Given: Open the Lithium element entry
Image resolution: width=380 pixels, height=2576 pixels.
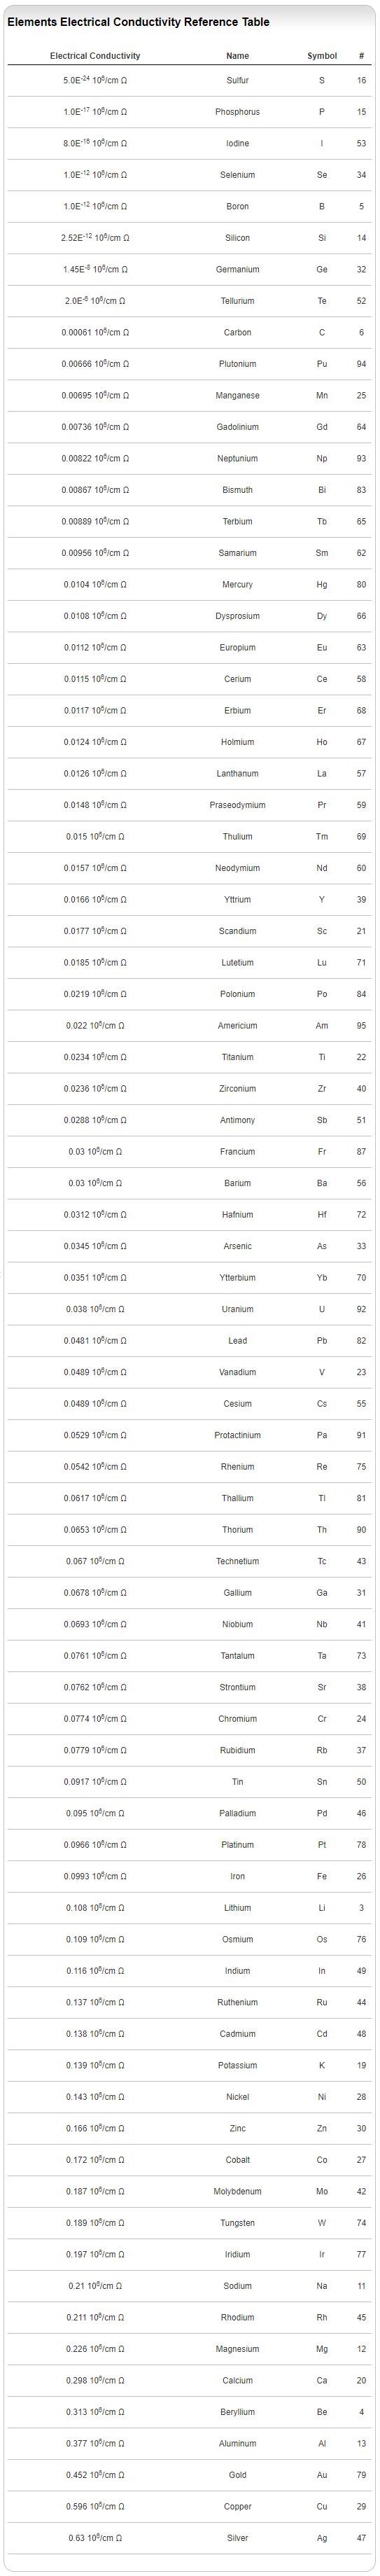Looking at the screenshot, I should 237,1907.
